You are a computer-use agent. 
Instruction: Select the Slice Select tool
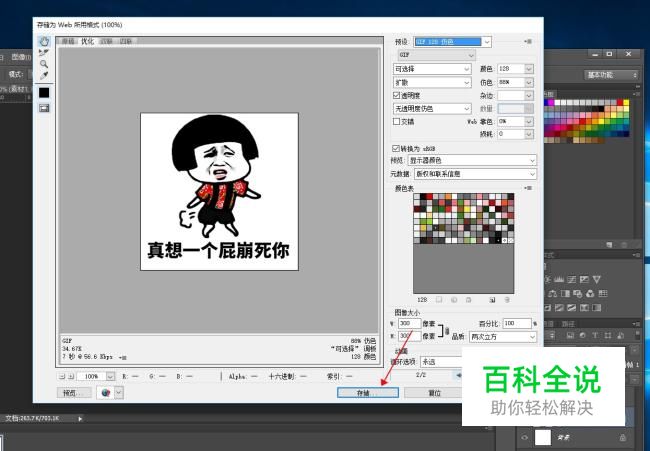point(44,53)
